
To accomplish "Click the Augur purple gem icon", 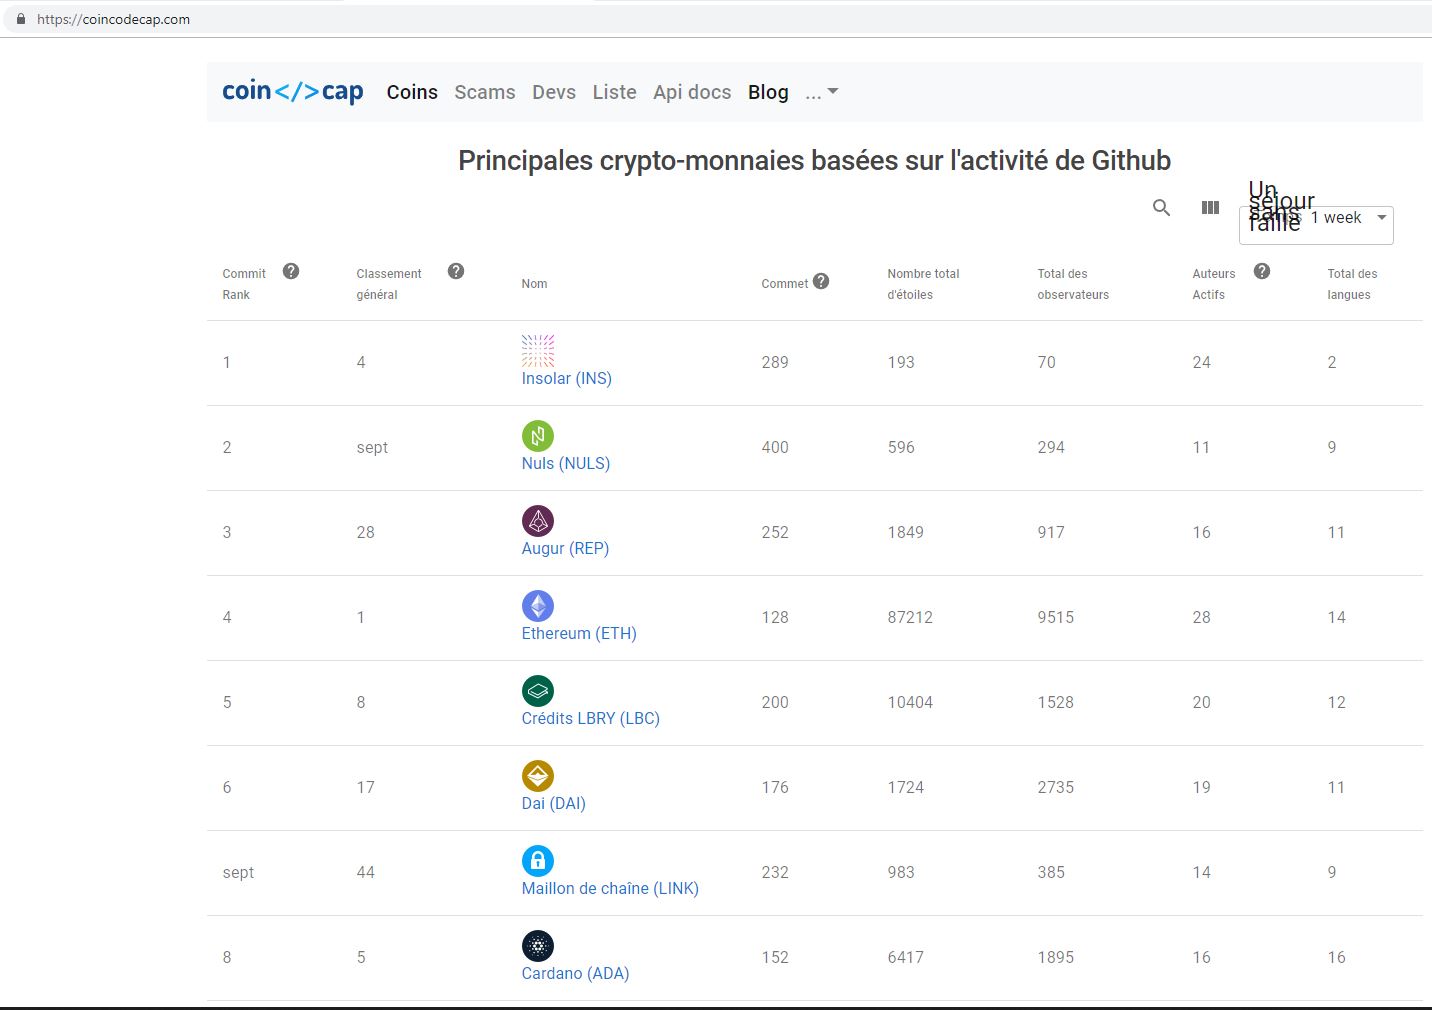I will pos(538,520).
